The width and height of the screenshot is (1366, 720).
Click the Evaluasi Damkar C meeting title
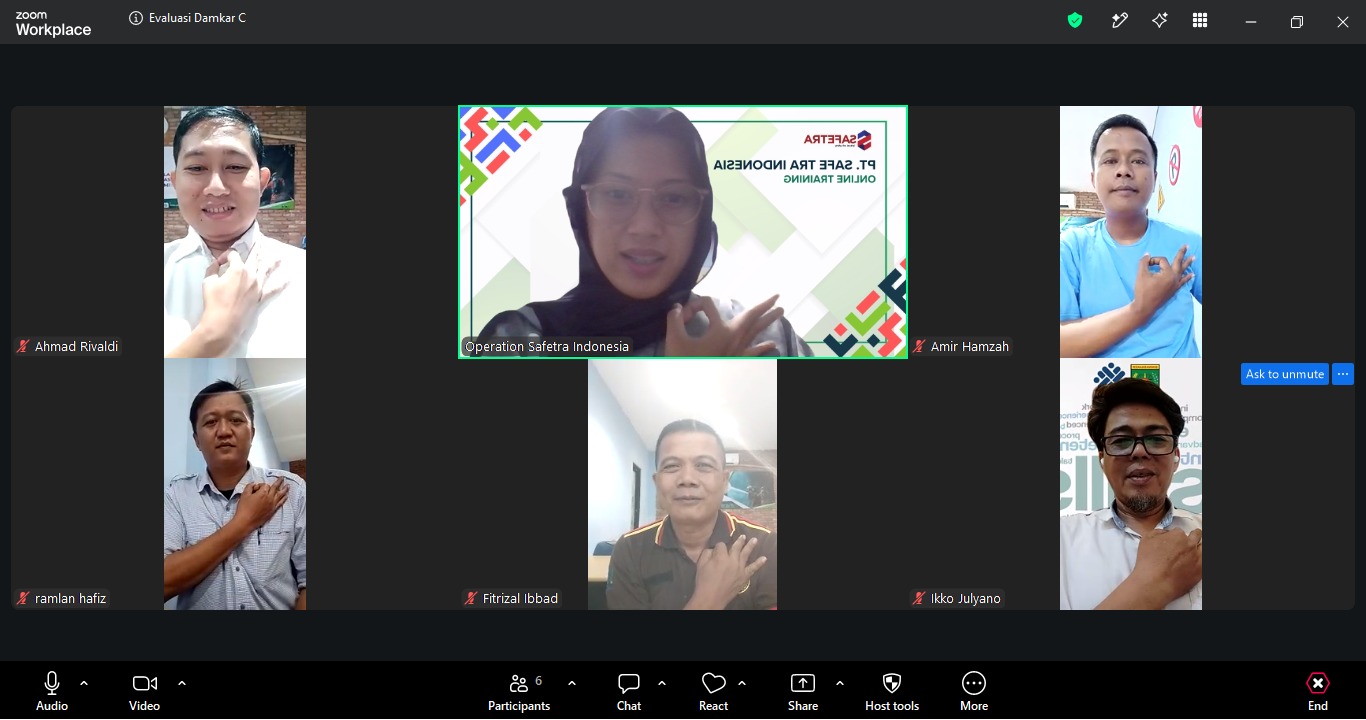point(197,18)
